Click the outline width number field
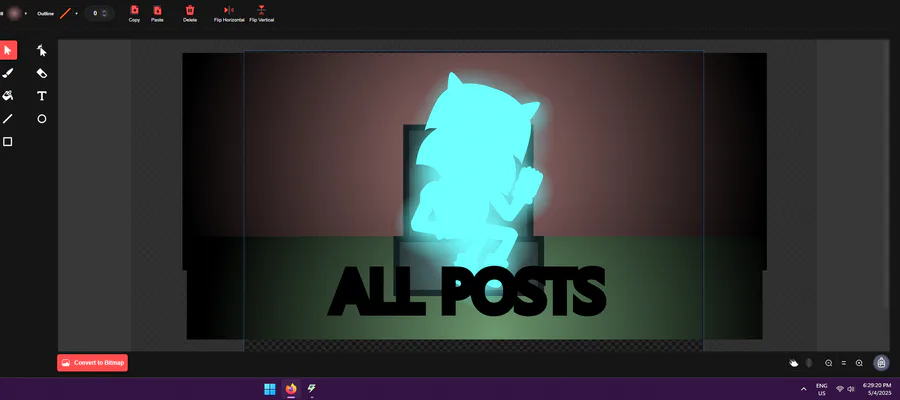This screenshot has width=900, height=400. [94, 13]
